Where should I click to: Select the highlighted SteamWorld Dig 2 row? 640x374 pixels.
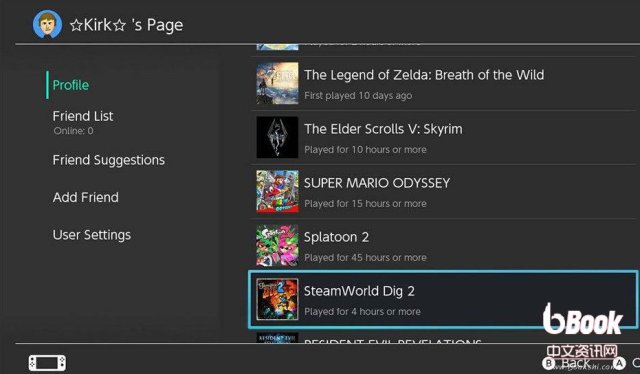[x=443, y=299]
